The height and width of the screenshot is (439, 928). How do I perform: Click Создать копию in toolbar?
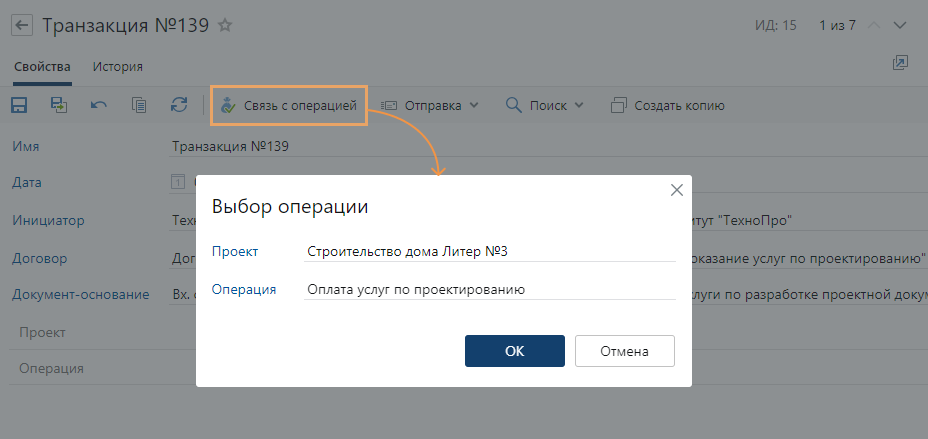668,105
